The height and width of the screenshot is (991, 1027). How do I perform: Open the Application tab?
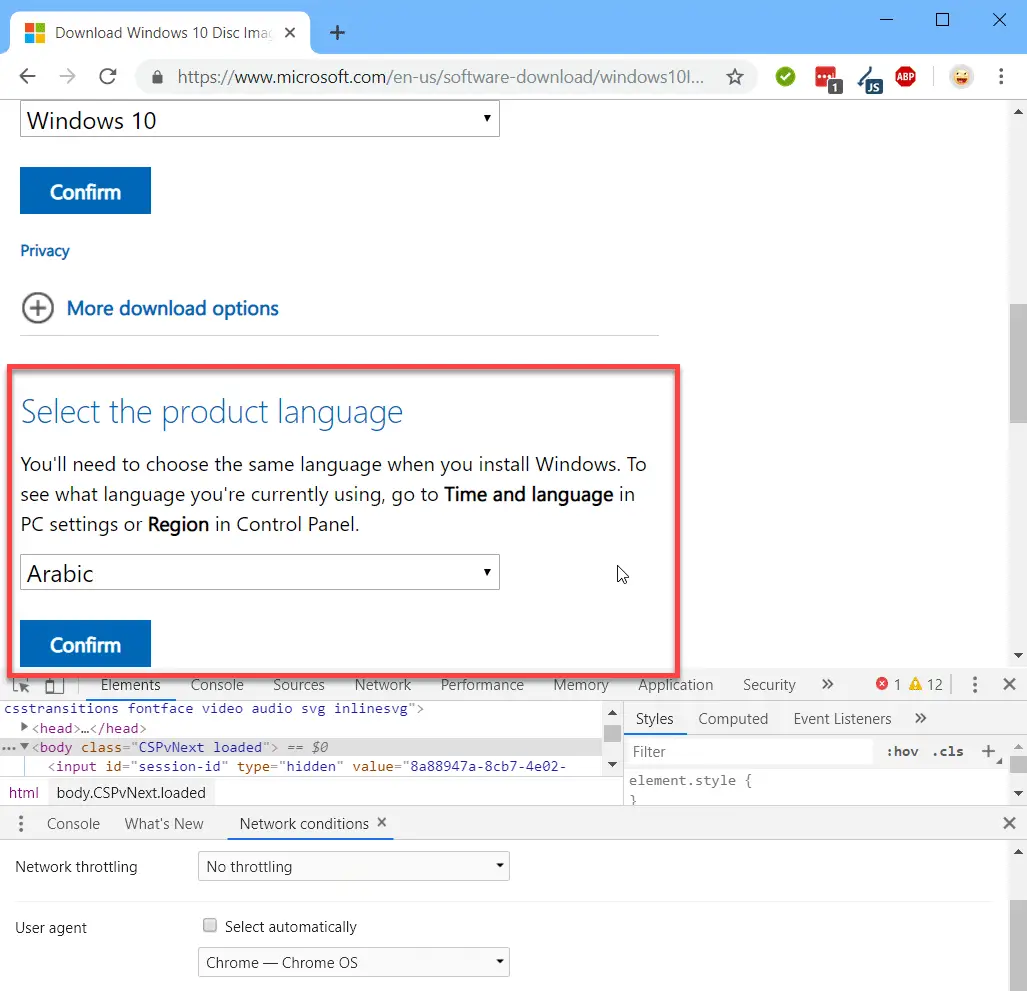click(675, 685)
